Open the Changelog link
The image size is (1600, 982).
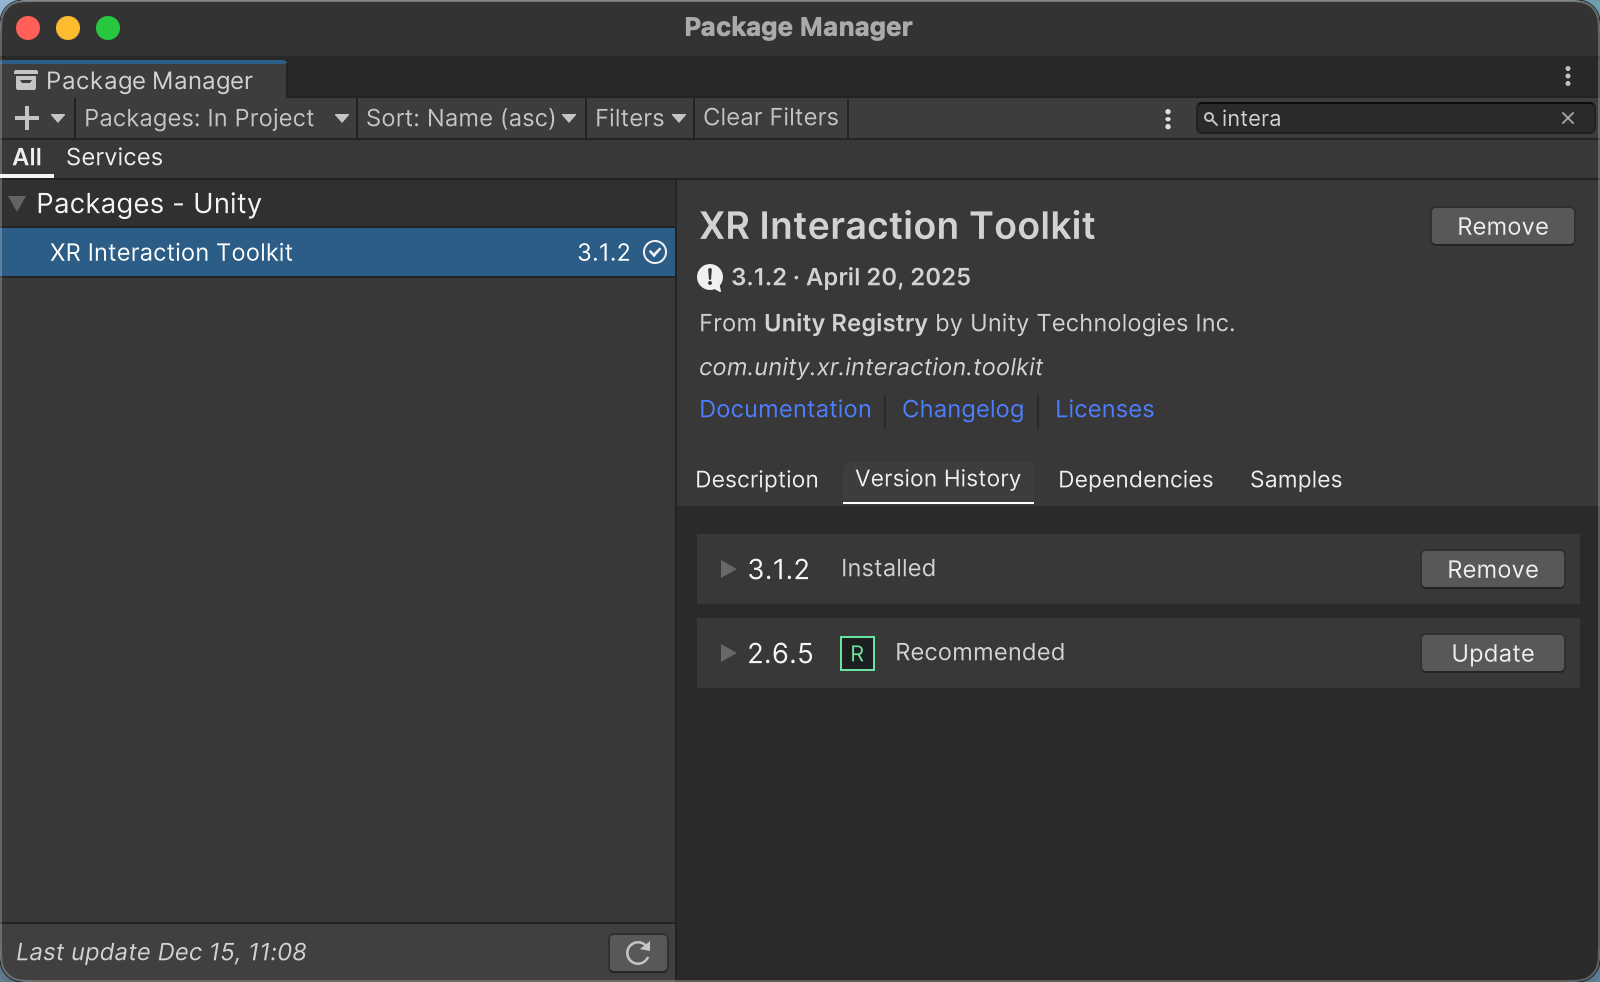pyautogui.click(x=962, y=409)
